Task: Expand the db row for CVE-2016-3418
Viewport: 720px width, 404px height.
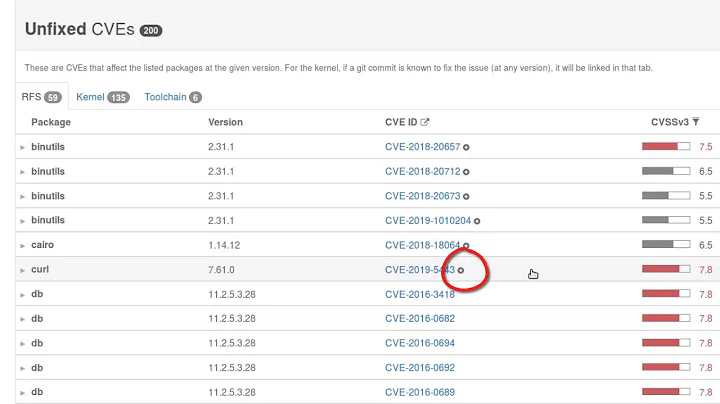Action: [x=22, y=295]
